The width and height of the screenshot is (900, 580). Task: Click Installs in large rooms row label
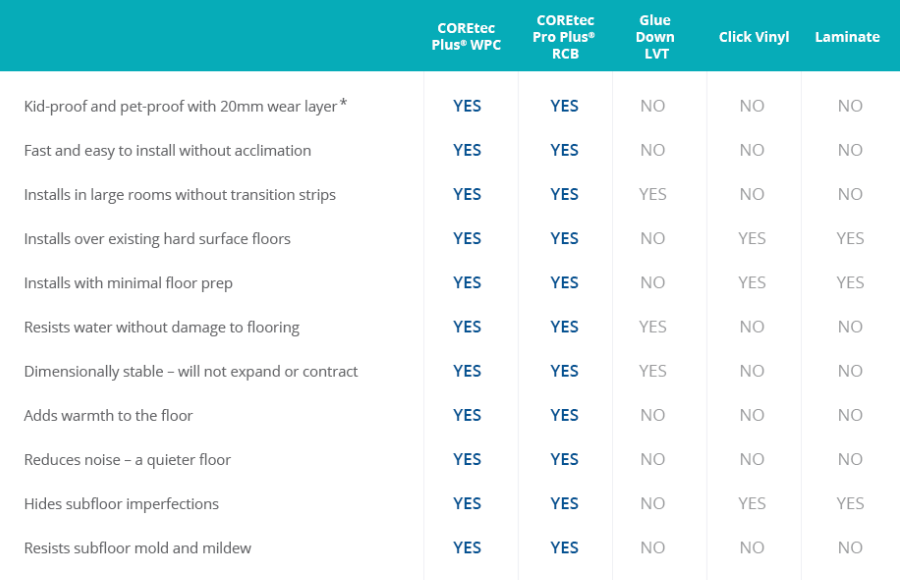[x=180, y=195]
